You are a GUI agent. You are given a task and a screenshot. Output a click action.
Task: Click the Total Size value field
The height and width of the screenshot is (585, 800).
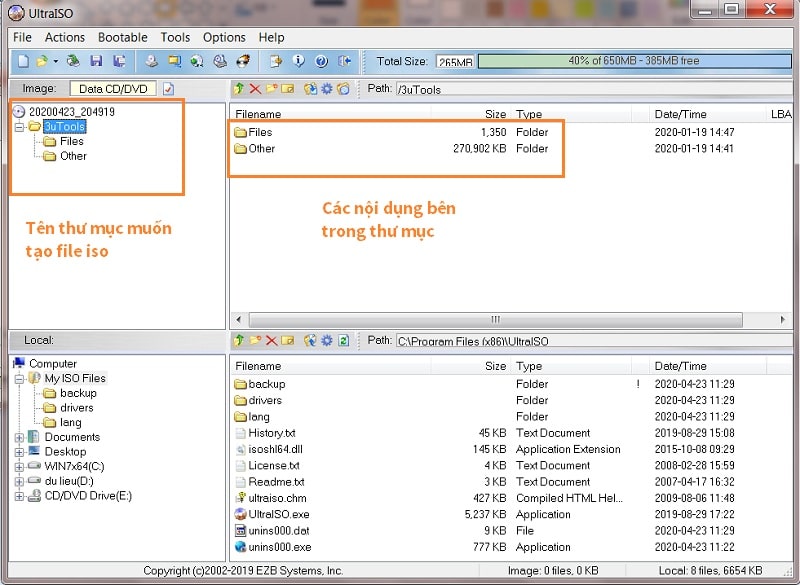pyautogui.click(x=455, y=62)
